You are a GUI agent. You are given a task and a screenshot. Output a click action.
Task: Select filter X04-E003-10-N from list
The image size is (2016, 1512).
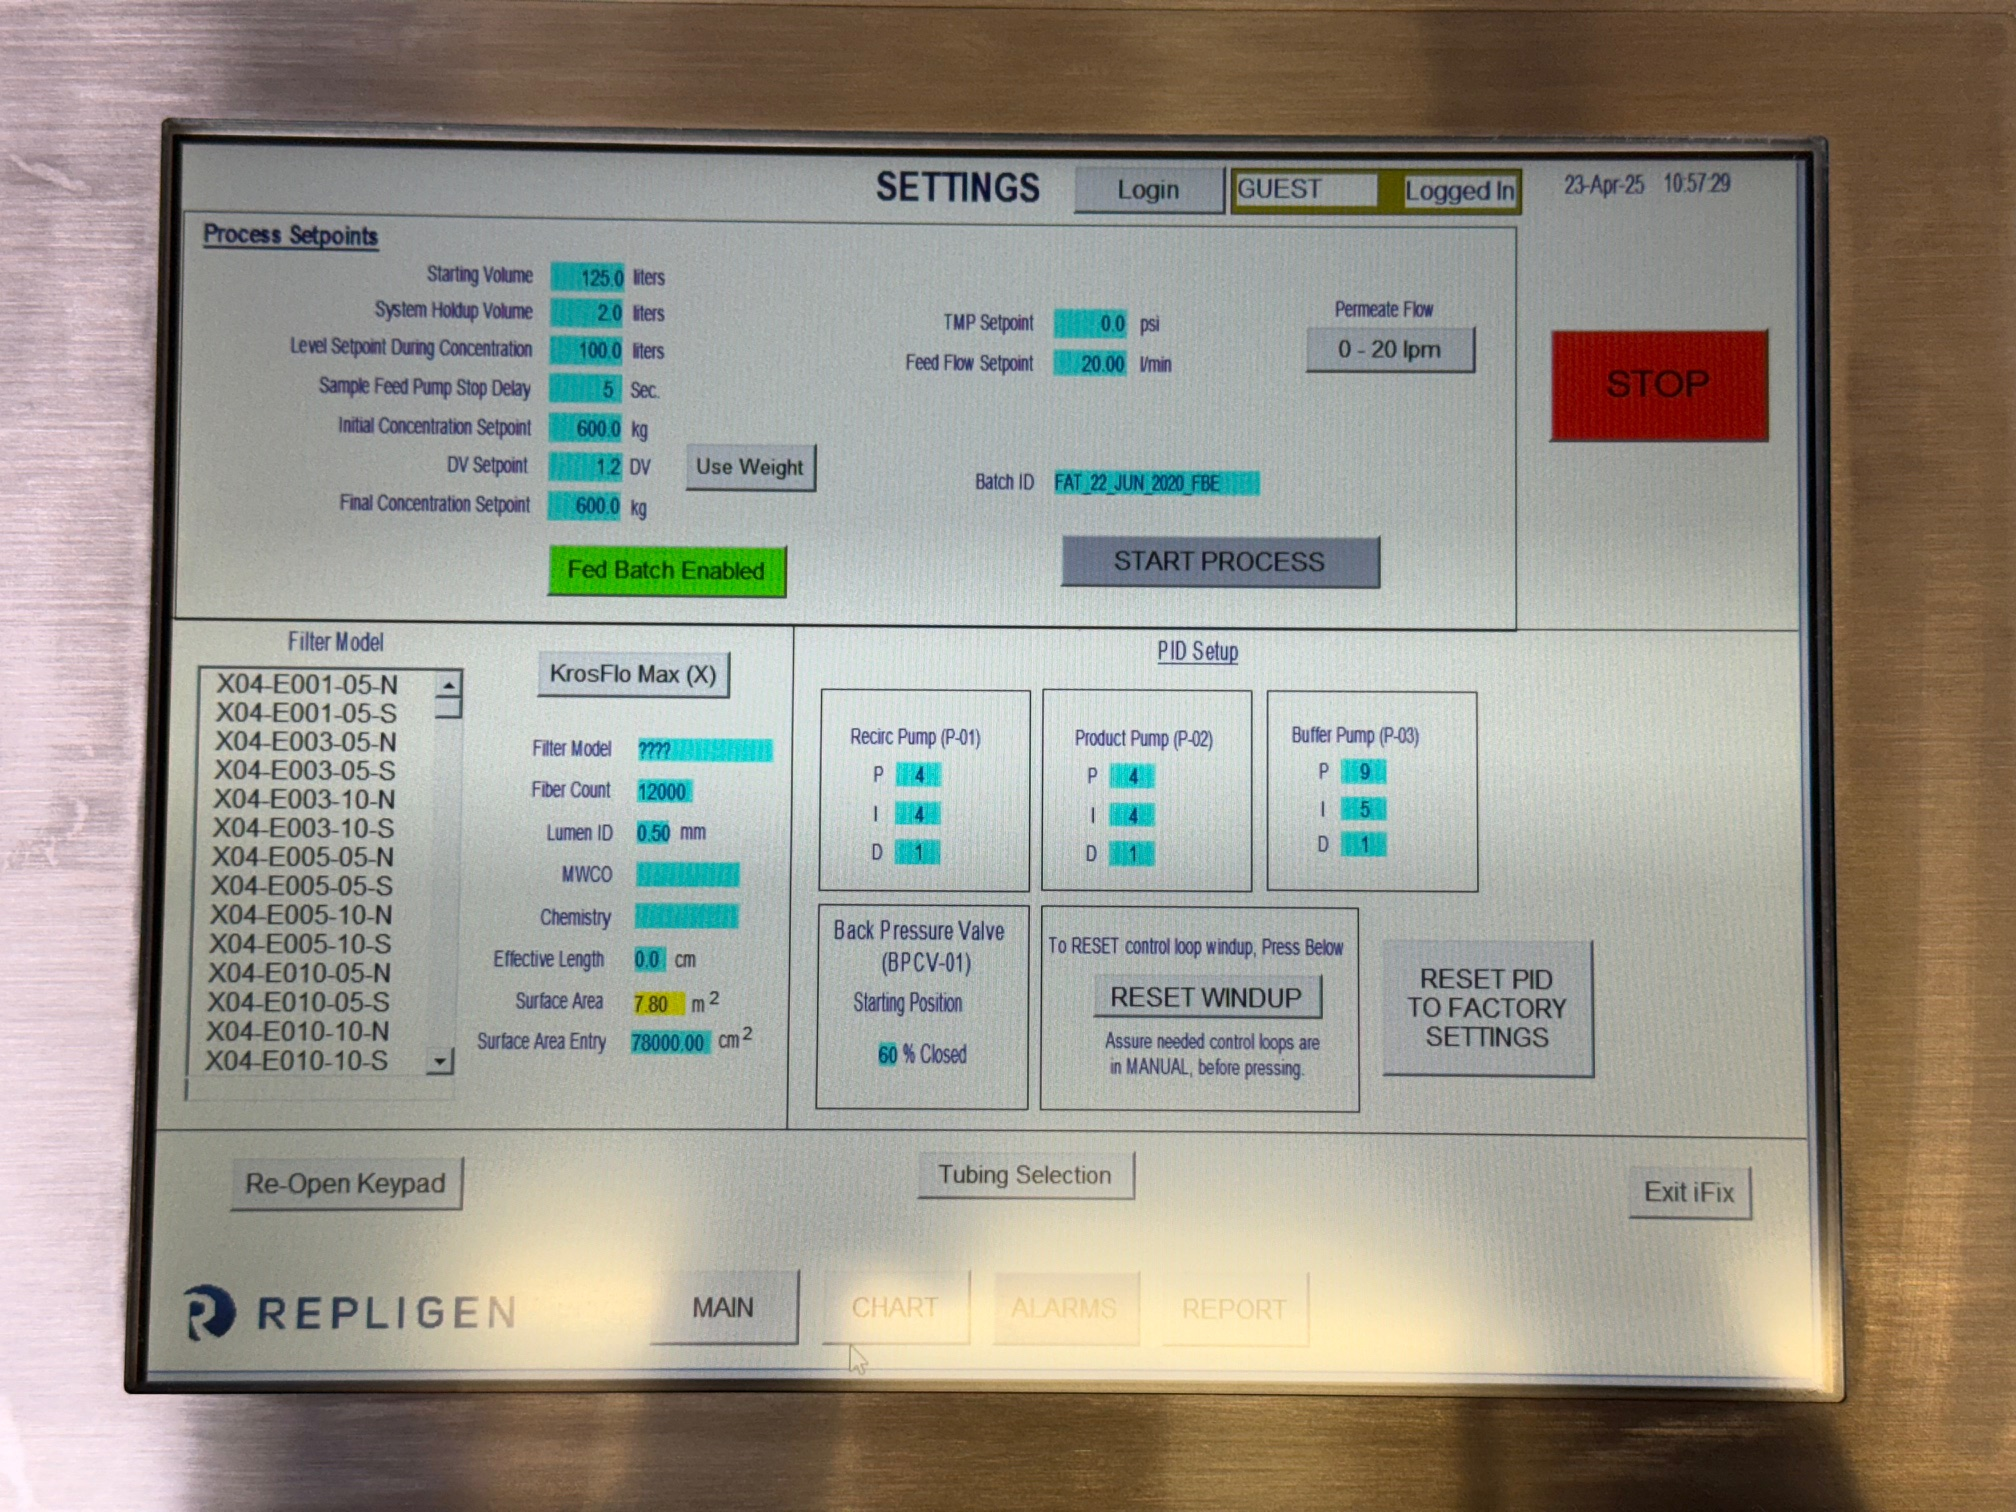click(x=305, y=800)
